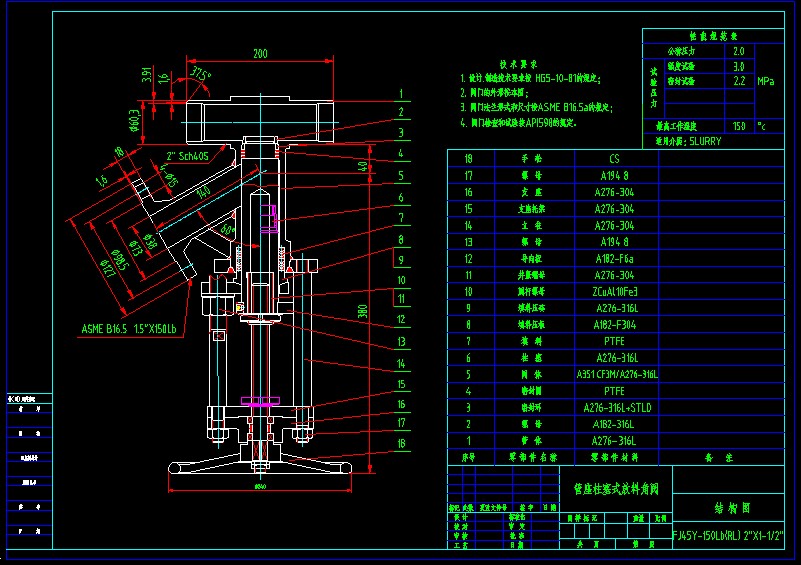
Task: Select the 60° angle dimension in valve body
Action: 227,229
